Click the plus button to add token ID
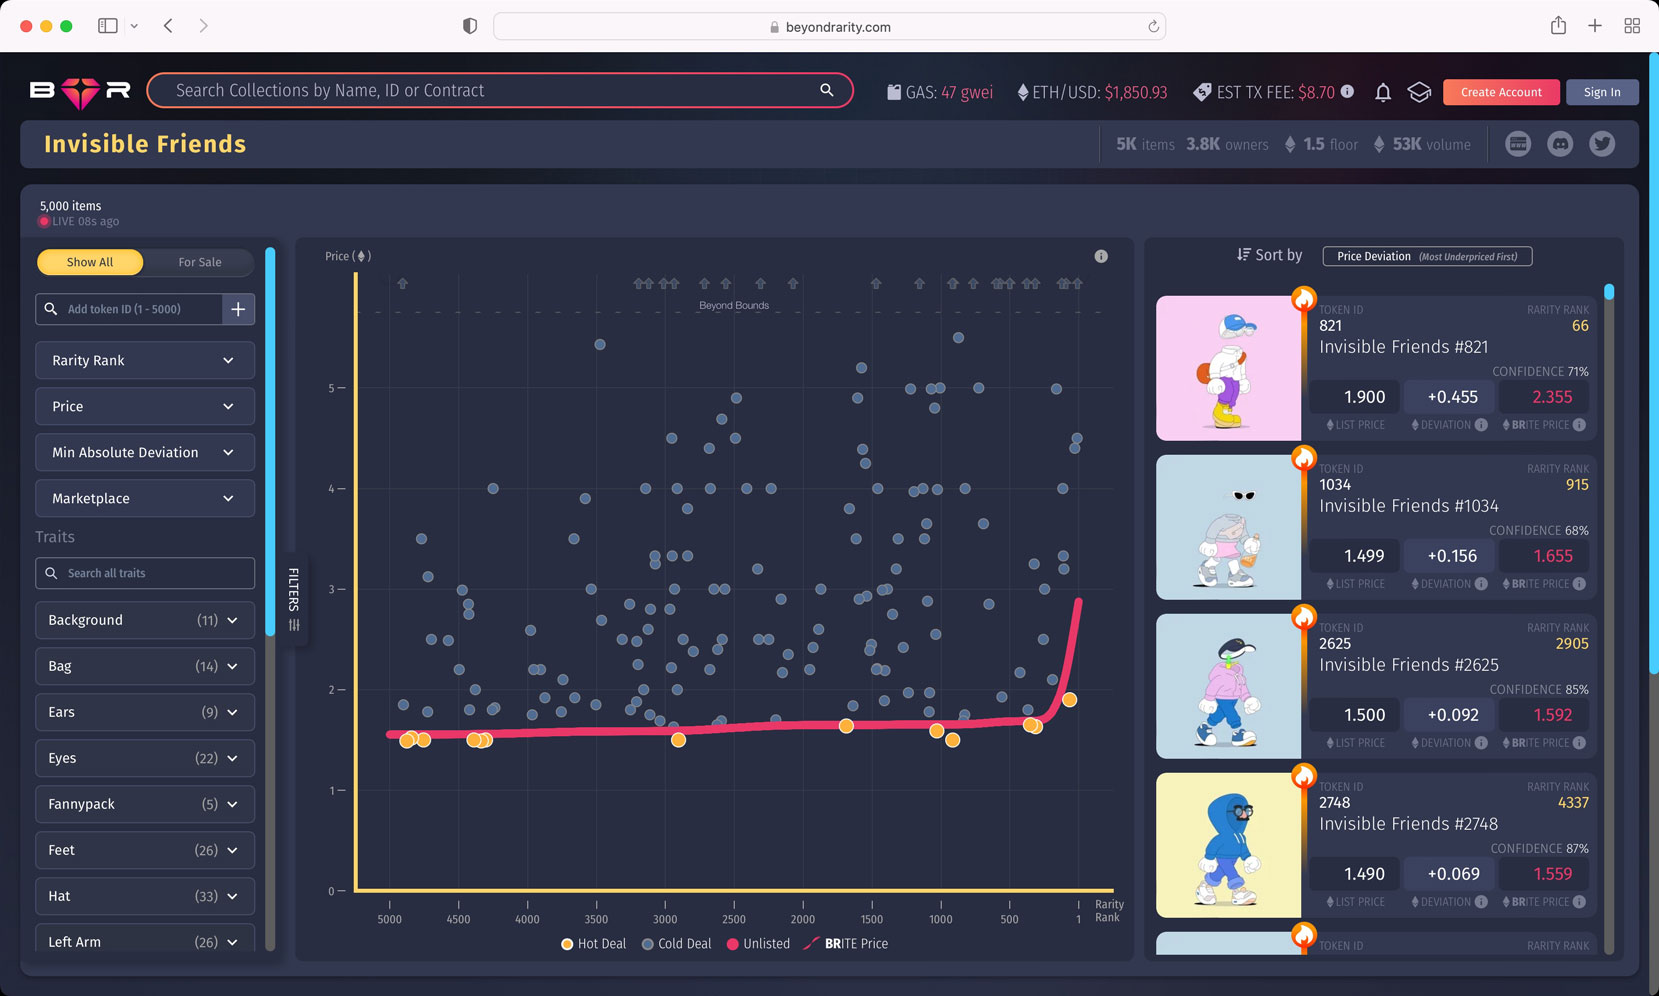The height and width of the screenshot is (996, 1659). [238, 309]
